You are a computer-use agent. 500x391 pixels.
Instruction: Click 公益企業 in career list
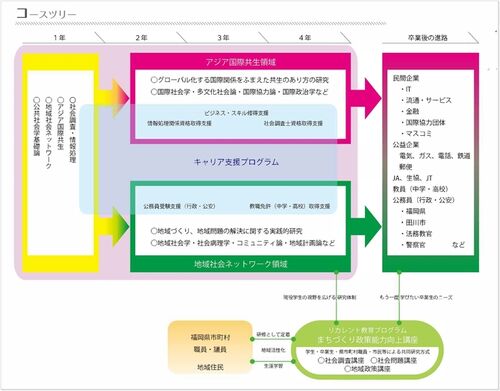pyautogui.click(x=406, y=145)
